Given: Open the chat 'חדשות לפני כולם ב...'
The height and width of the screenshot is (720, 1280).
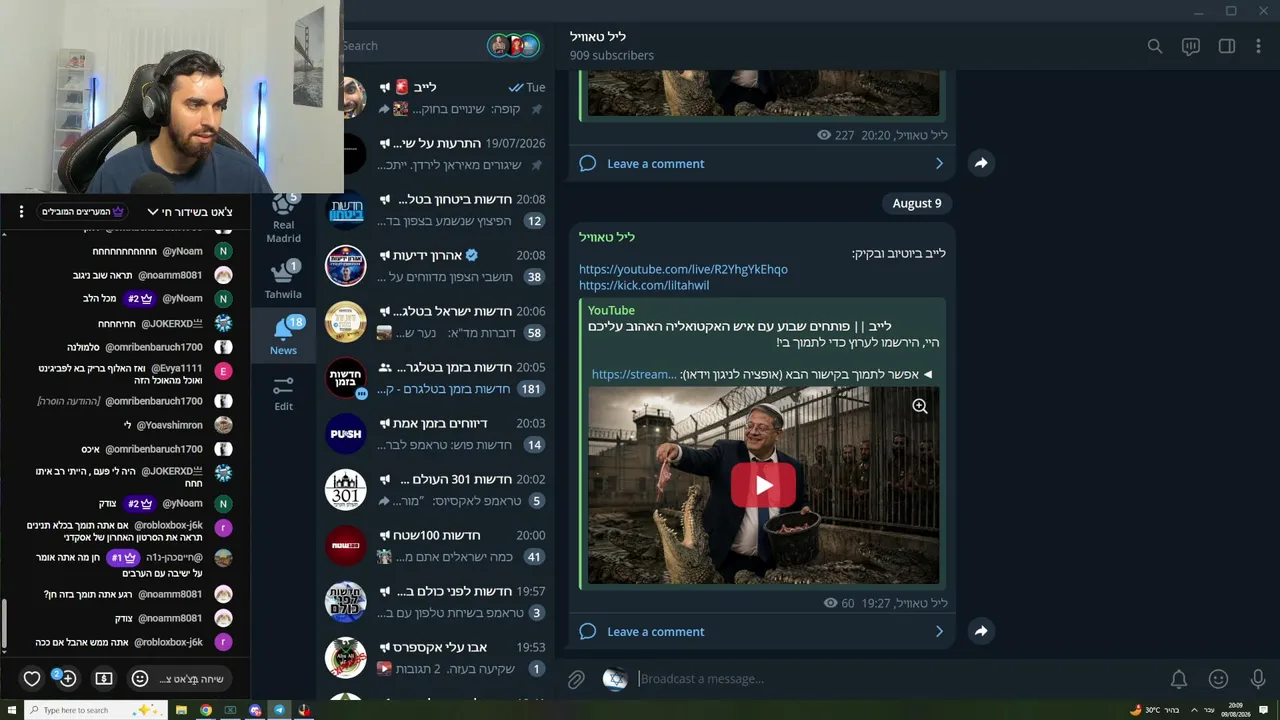Looking at the screenshot, I should [x=434, y=602].
